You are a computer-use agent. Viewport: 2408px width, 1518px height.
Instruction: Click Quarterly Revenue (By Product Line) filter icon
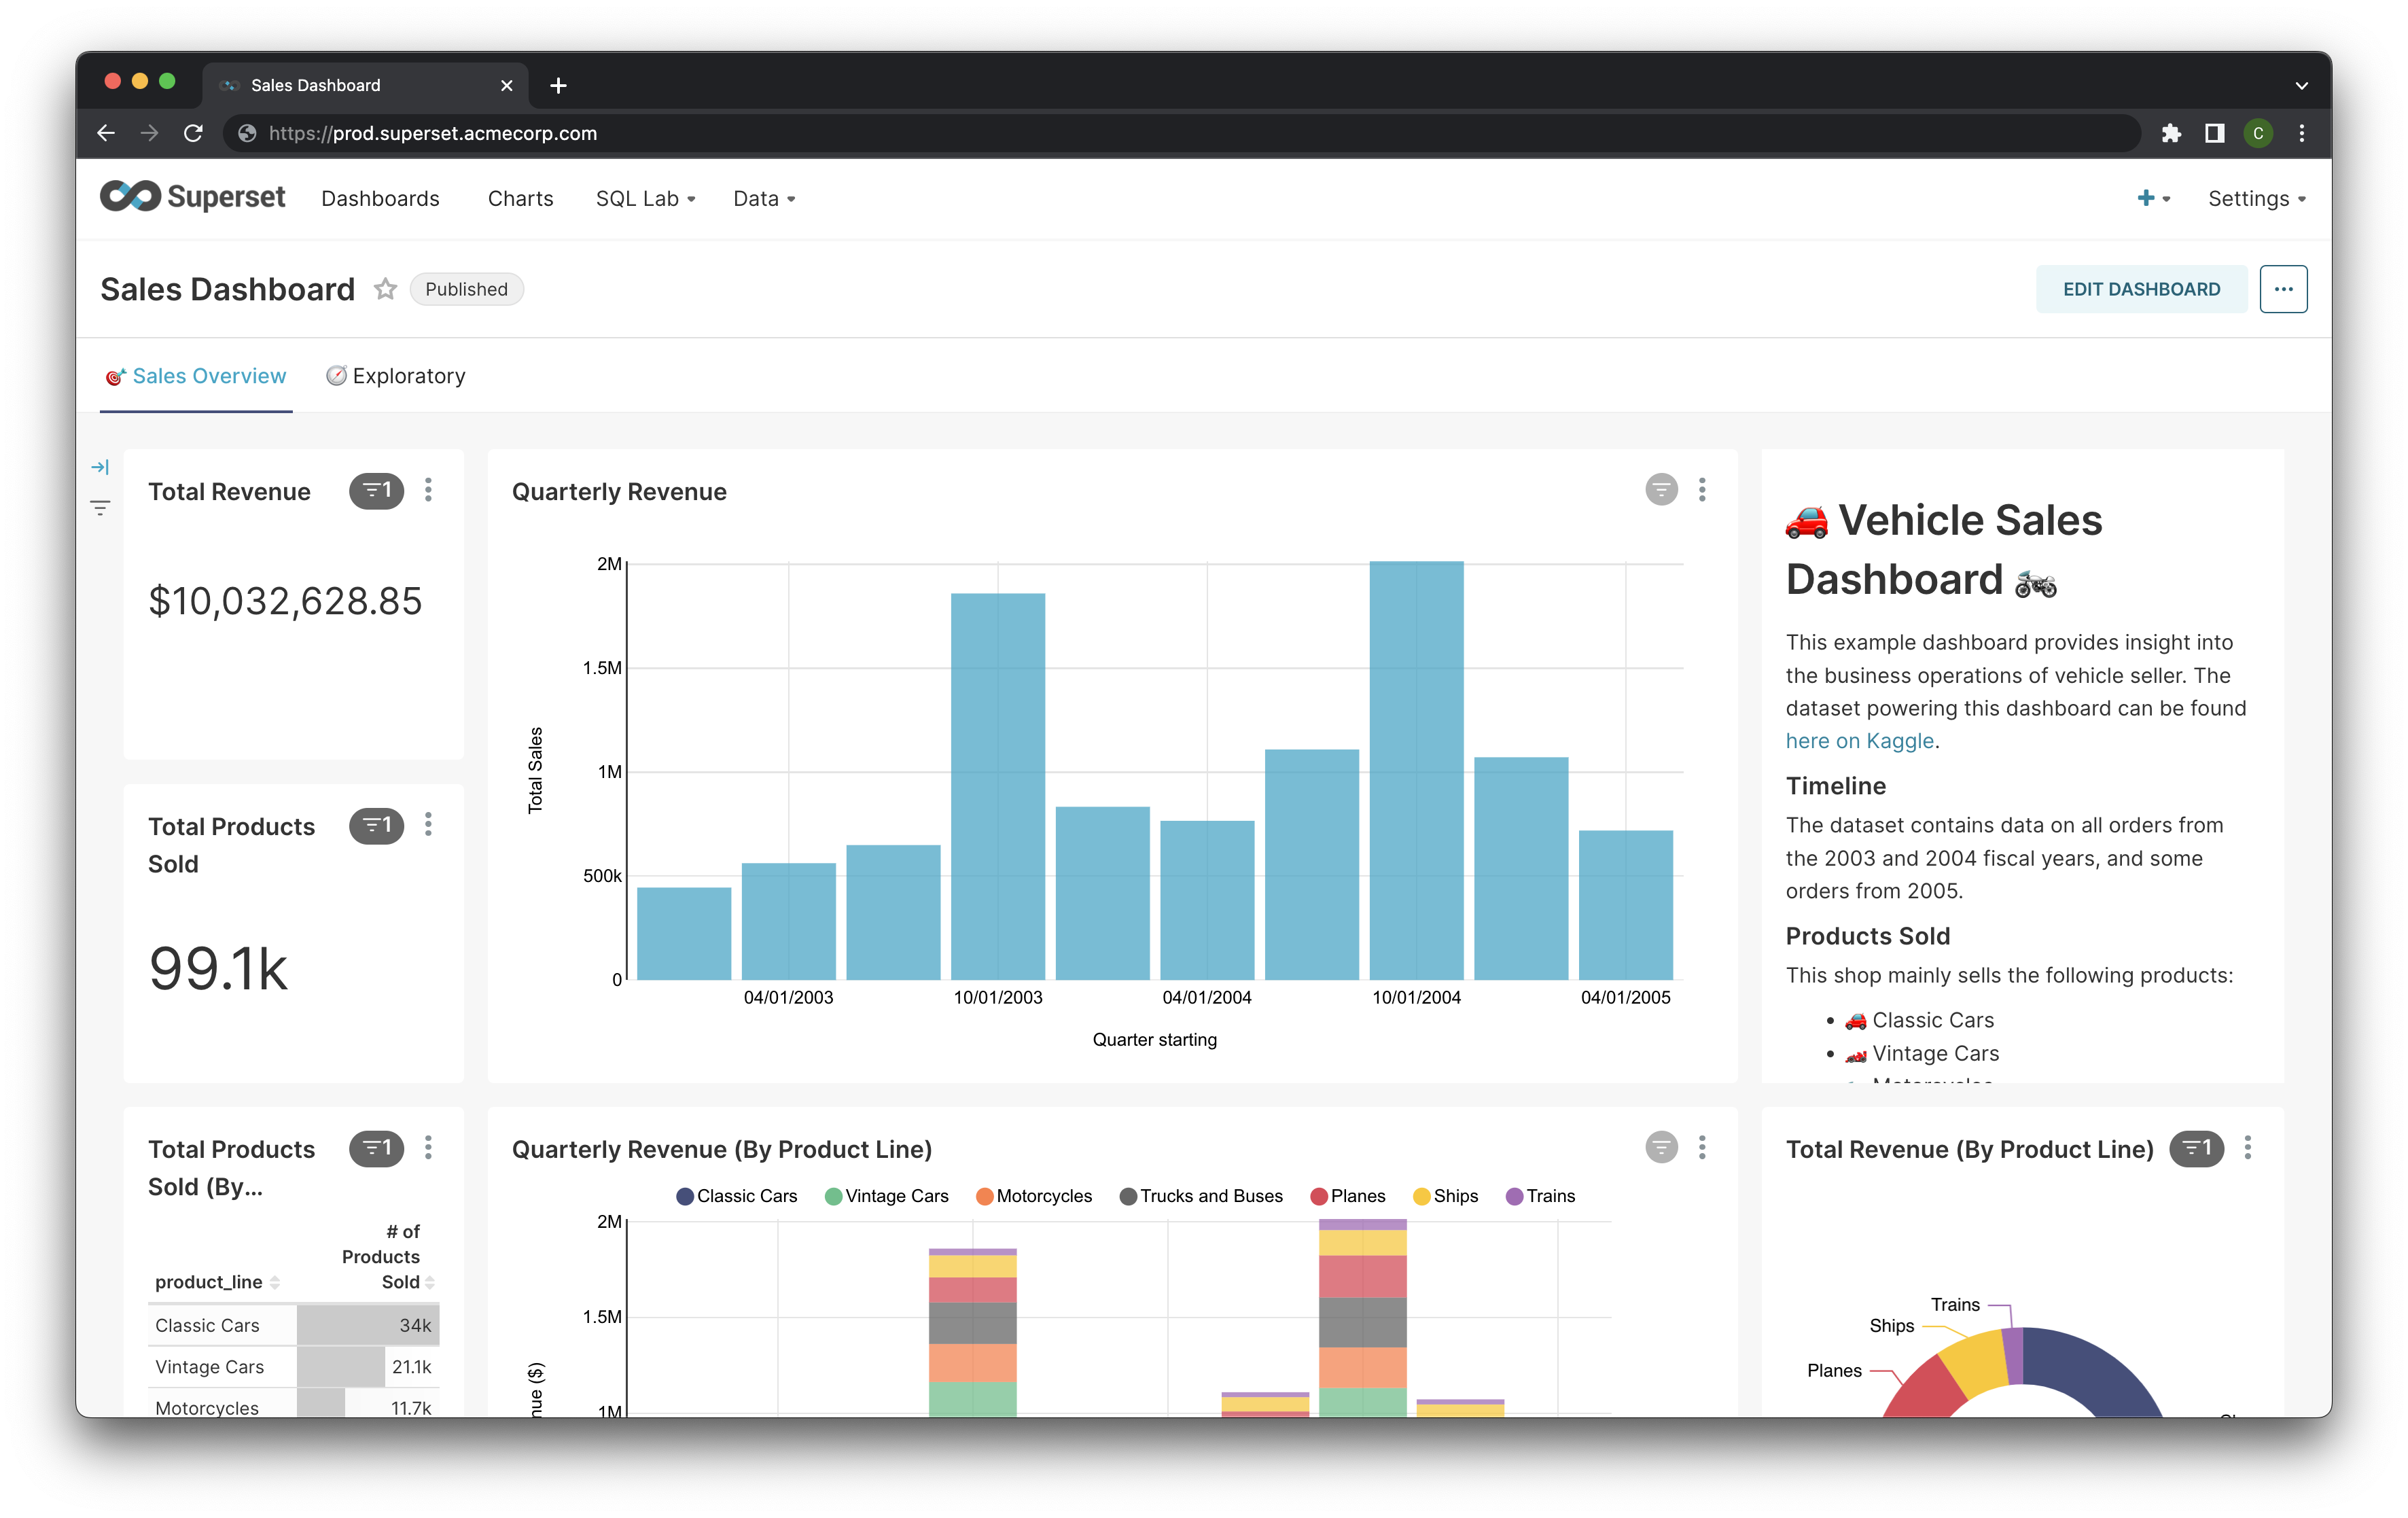click(1661, 1148)
